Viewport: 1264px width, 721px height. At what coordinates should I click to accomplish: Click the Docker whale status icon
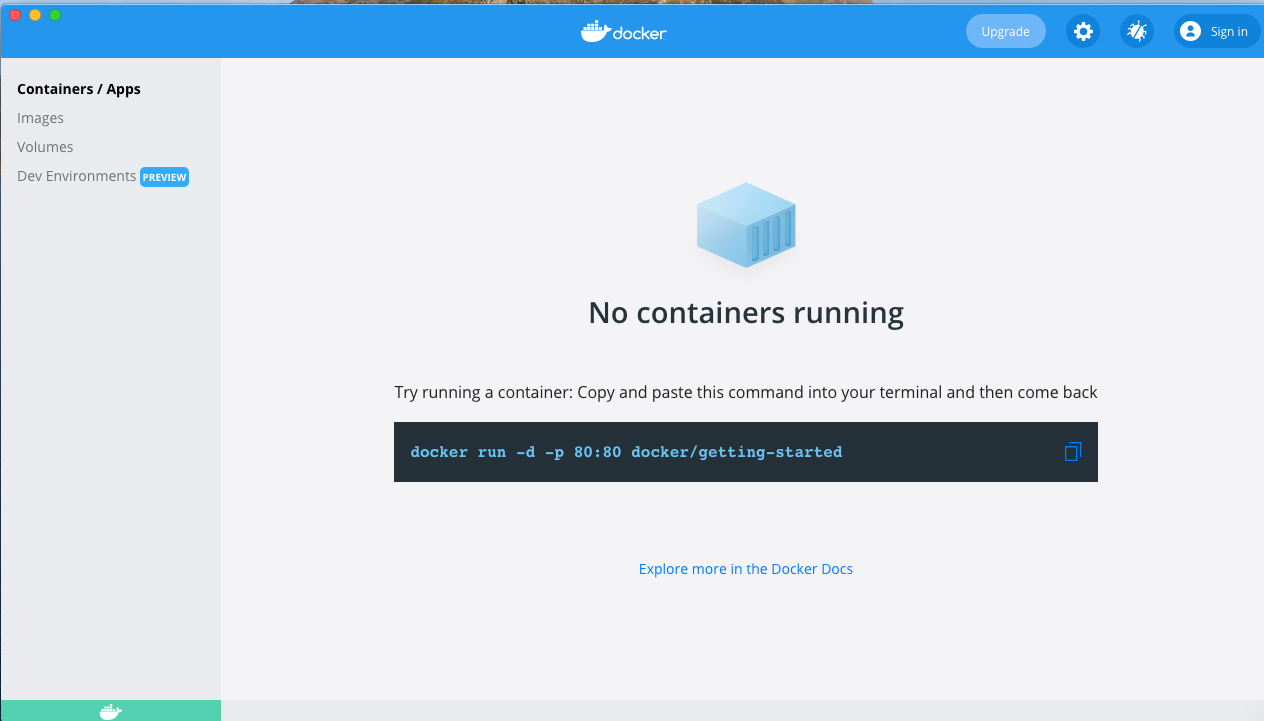point(111,711)
